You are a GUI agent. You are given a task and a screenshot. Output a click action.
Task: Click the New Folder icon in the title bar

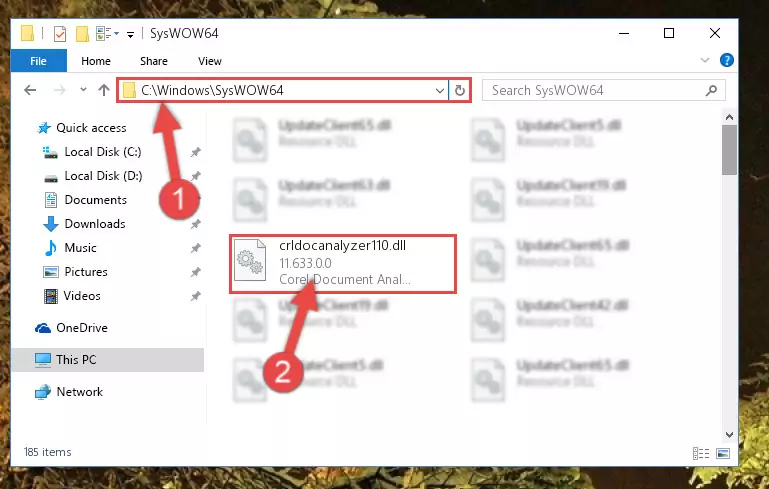pos(82,33)
